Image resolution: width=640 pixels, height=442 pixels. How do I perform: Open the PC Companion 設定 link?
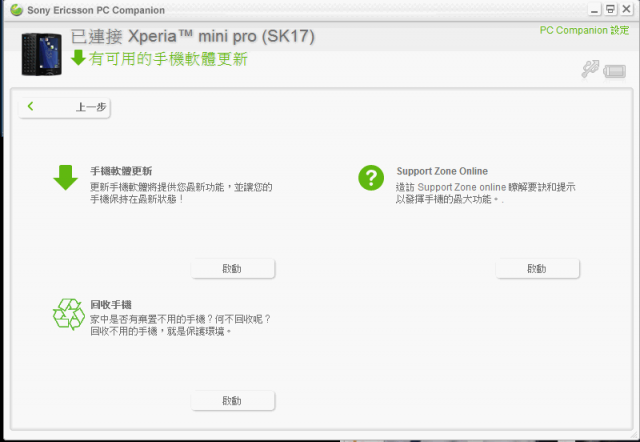tap(584, 30)
